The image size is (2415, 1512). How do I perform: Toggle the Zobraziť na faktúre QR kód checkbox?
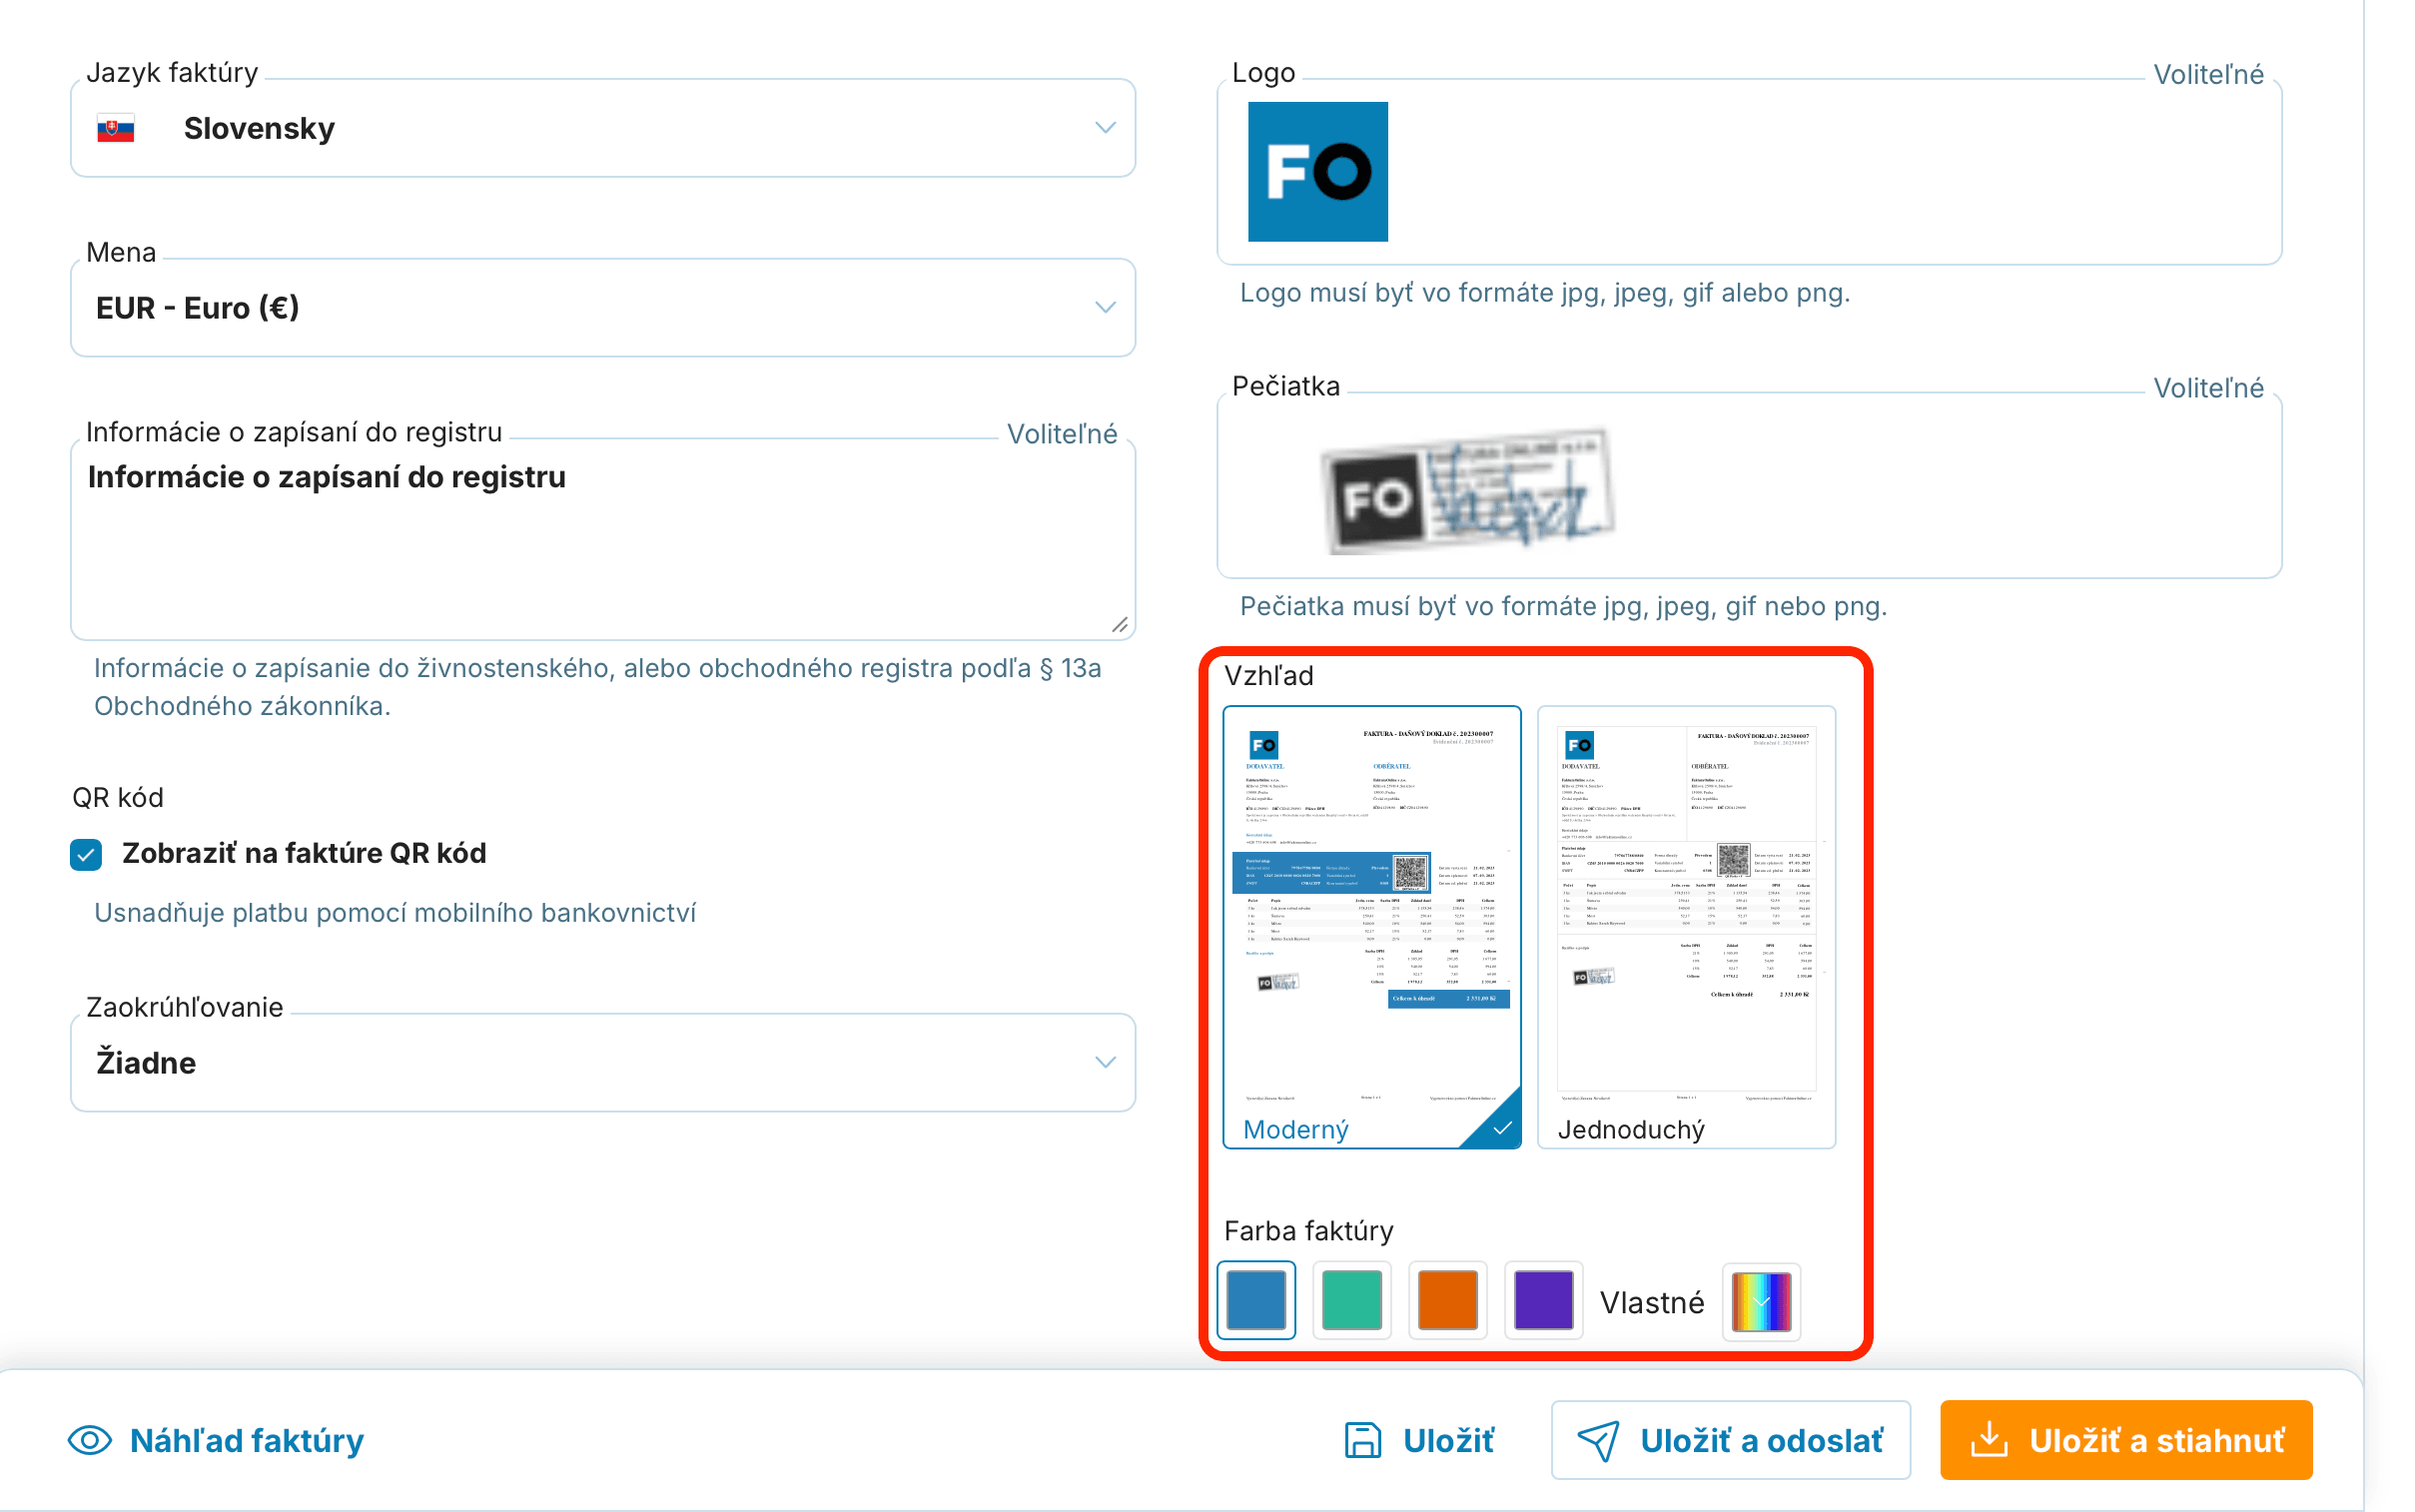[86, 854]
